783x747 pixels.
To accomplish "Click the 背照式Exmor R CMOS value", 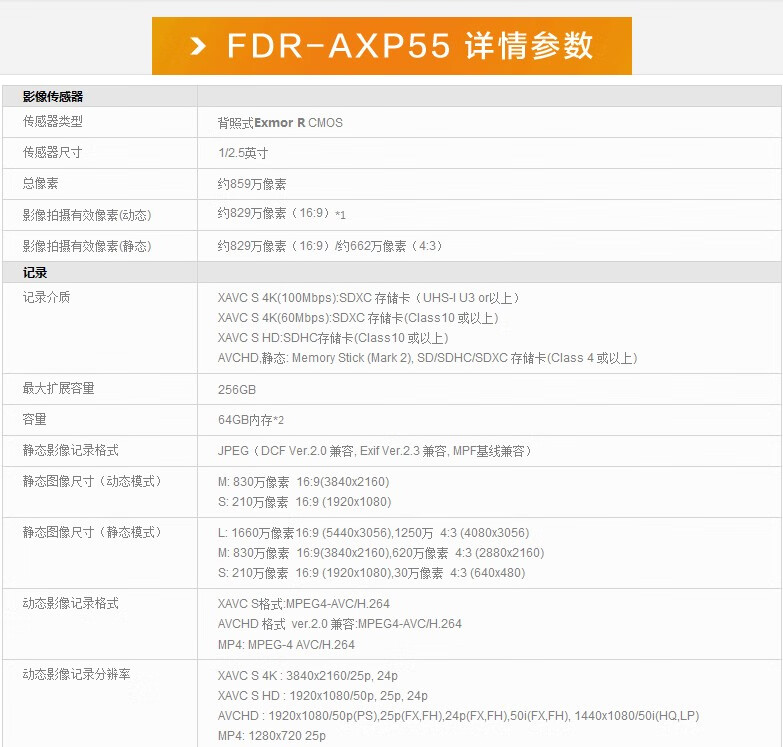I will pyautogui.click(x=280, y=123).
